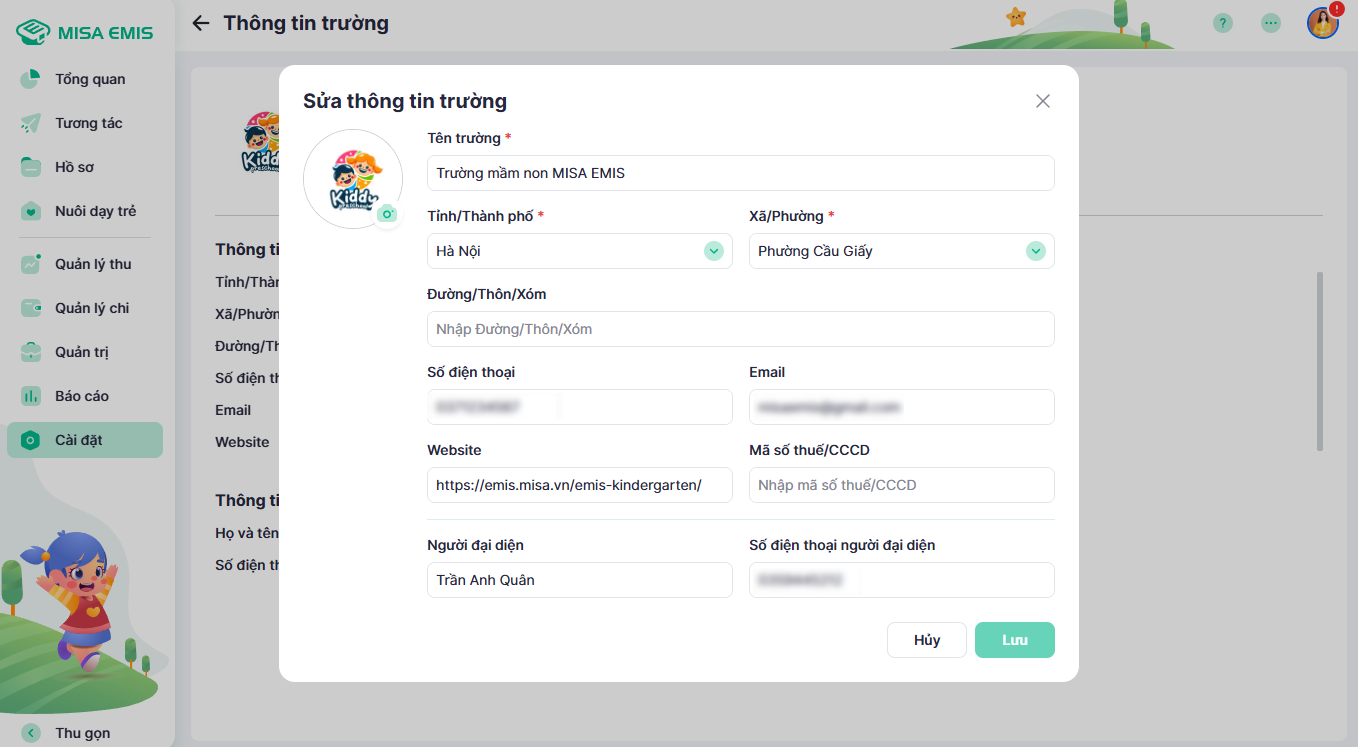The image size is (1358, 747).
Task: Expand the Tỉnh/Thành phố dropdown
Action: click(x=713, y=251)
